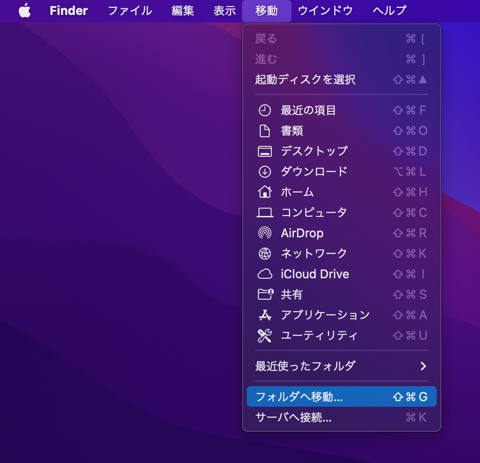
Task: Click the AirDrop radar icon
Action: point(265,233)
